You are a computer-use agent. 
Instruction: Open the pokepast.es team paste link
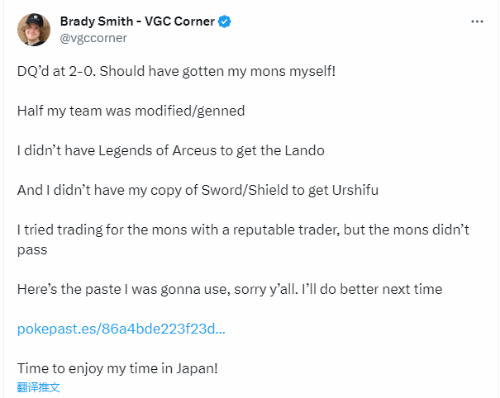[121, 329]
